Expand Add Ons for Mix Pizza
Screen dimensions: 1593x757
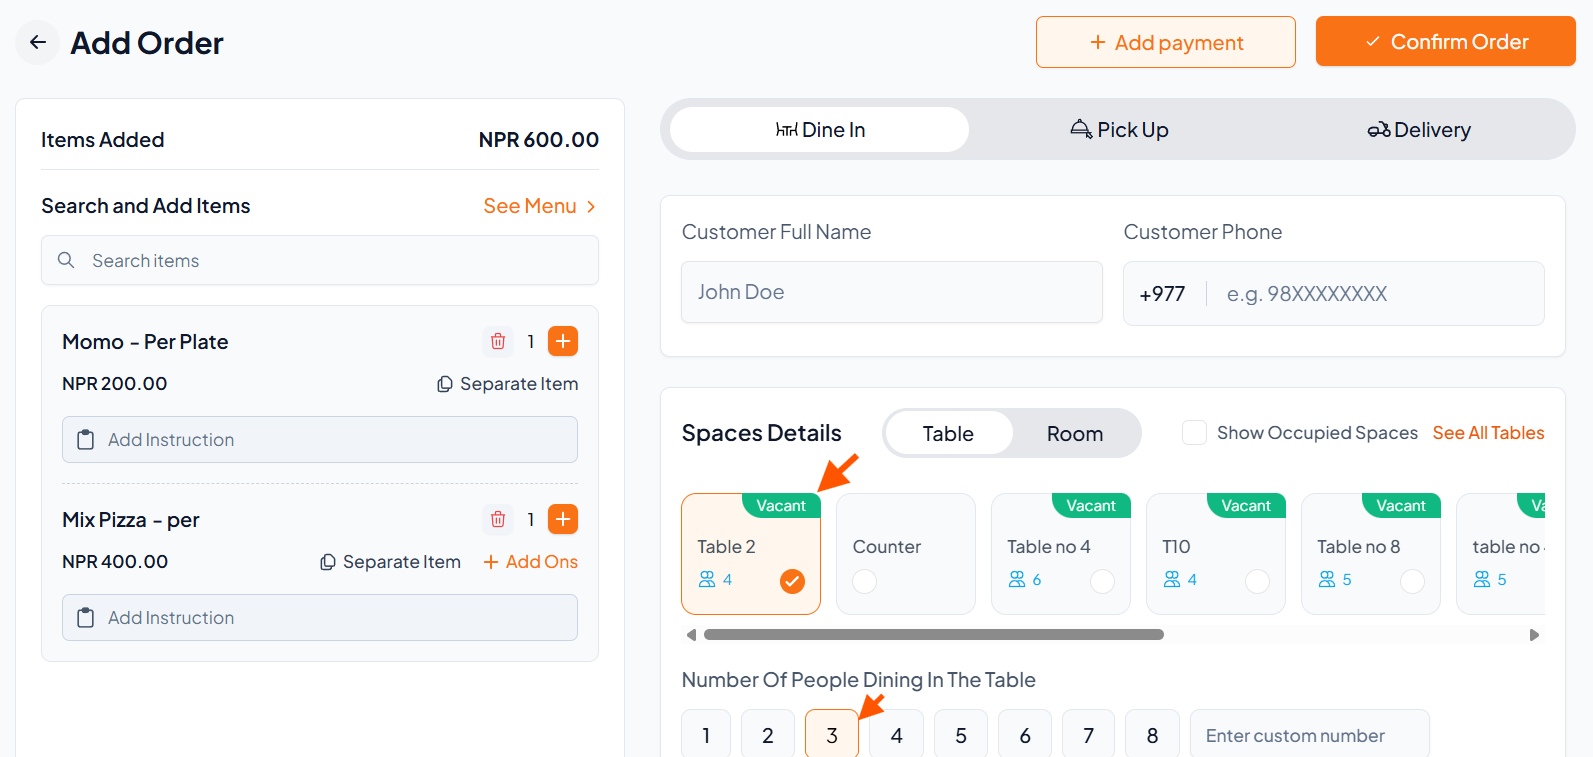pyautogui.click(x=530, y=562)
